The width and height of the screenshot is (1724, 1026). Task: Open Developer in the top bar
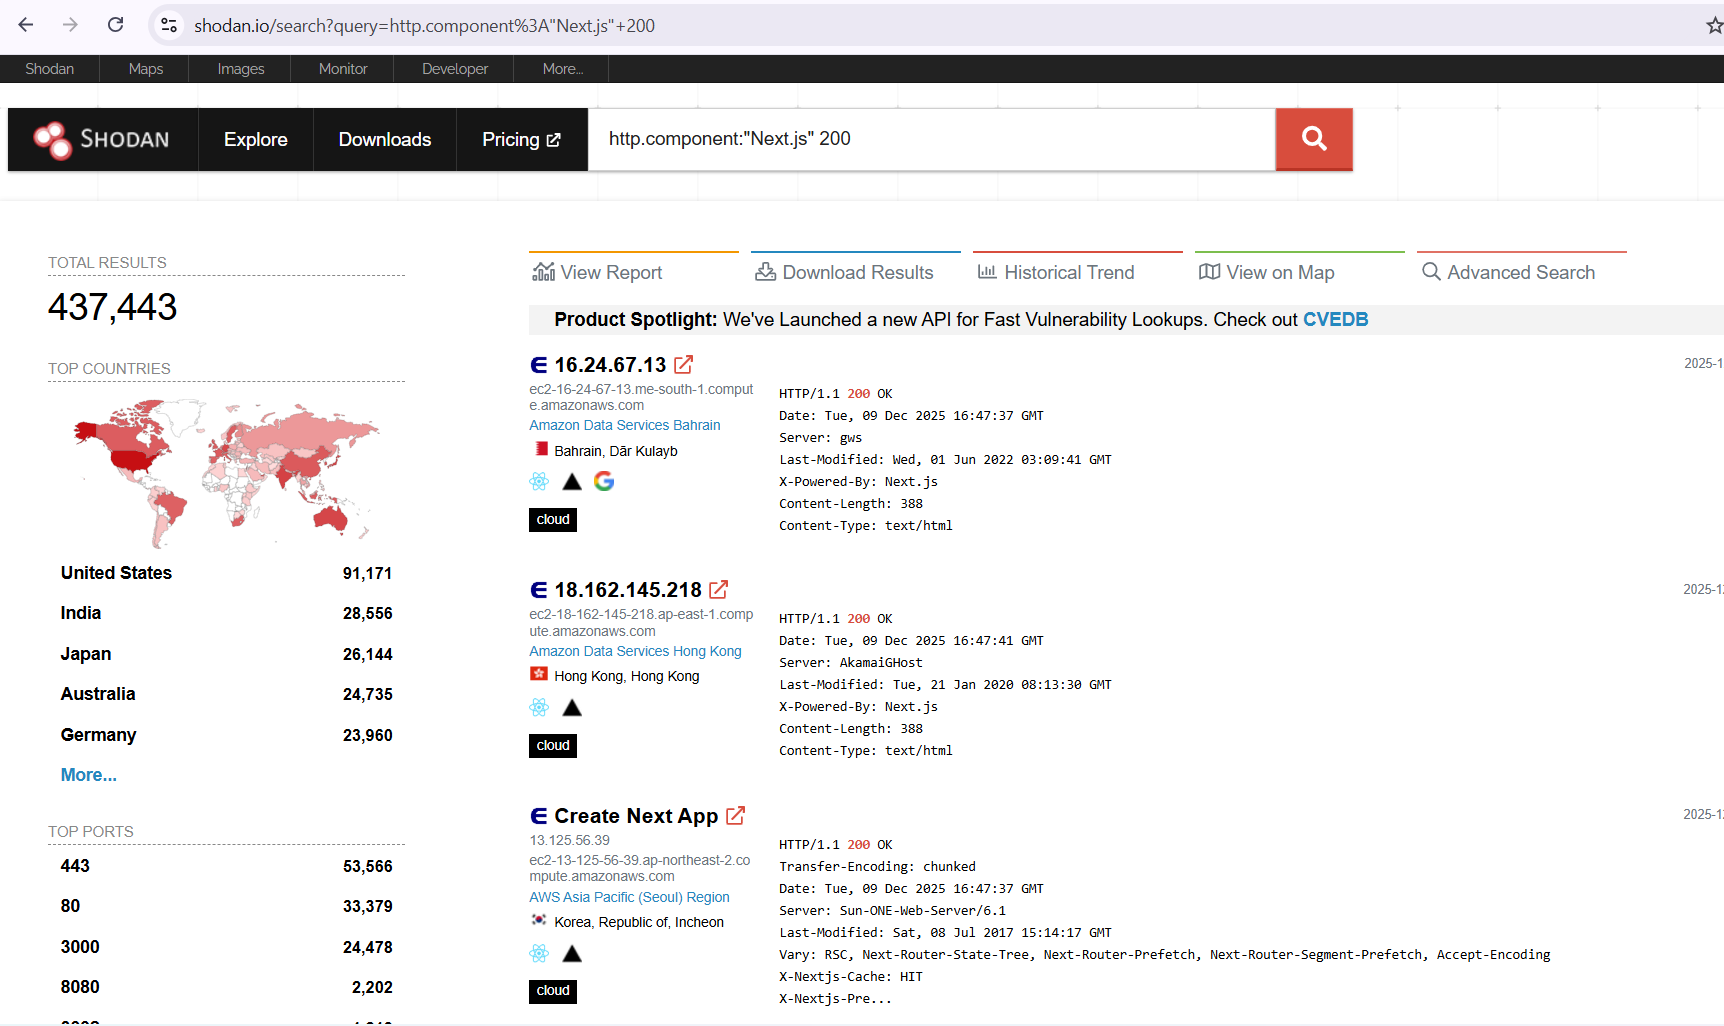(455, 69)
